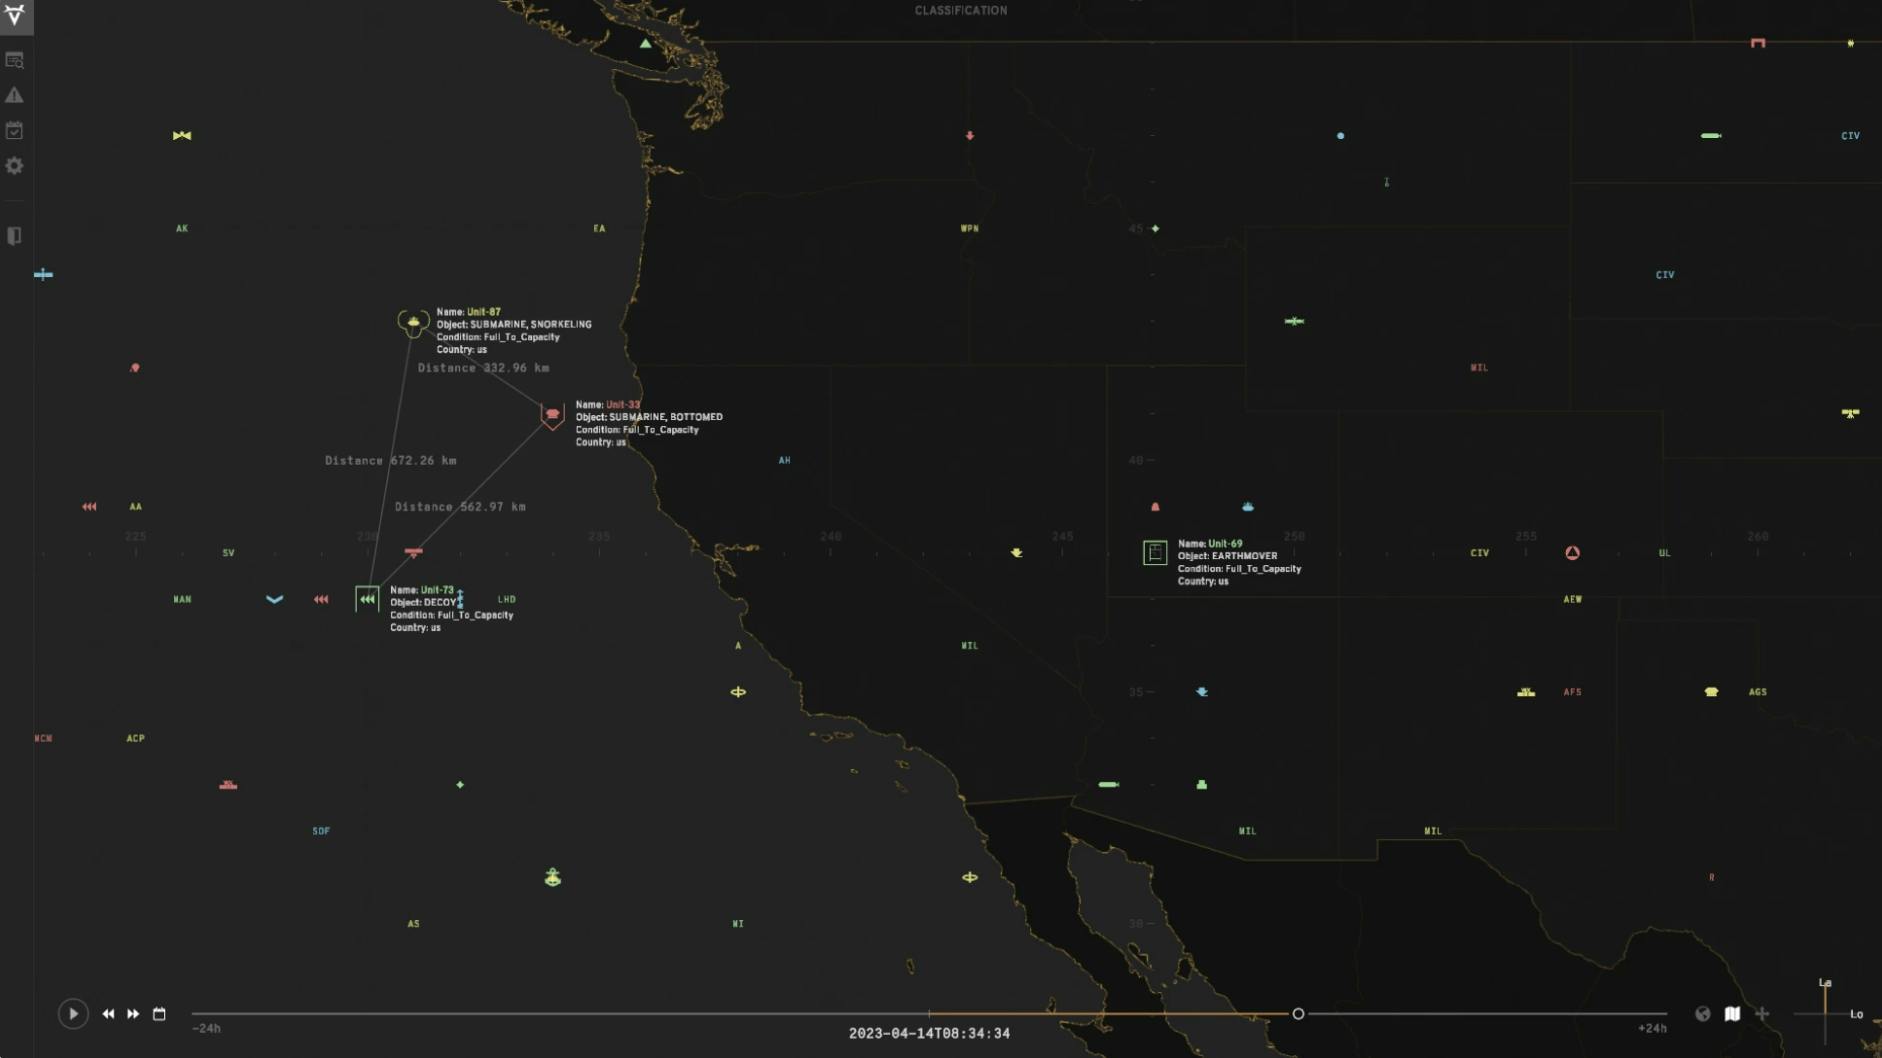Screen dimensions: 1882x1058
Task: Select the Unit-33 bottomed submarine icon
Action: coord(552,416)
